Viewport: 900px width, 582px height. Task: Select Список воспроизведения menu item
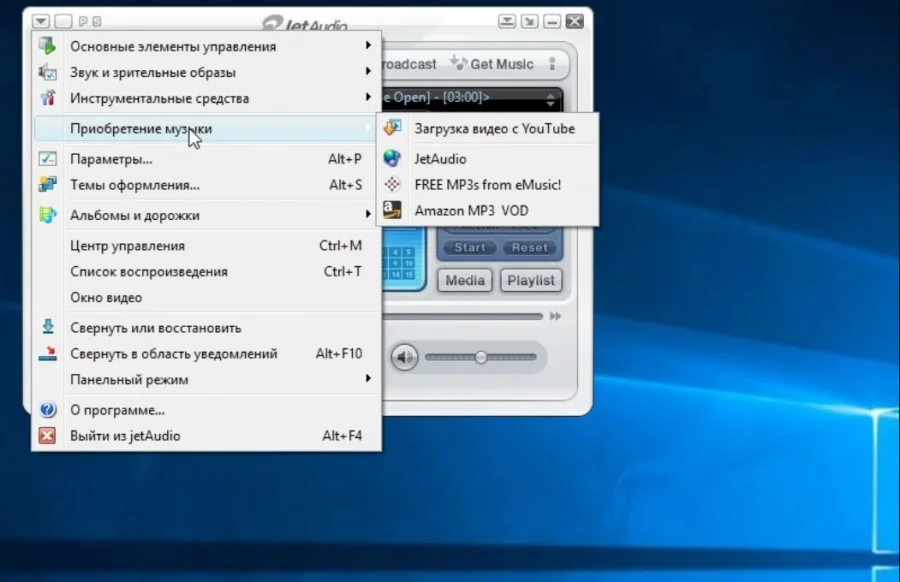[207, 271]
